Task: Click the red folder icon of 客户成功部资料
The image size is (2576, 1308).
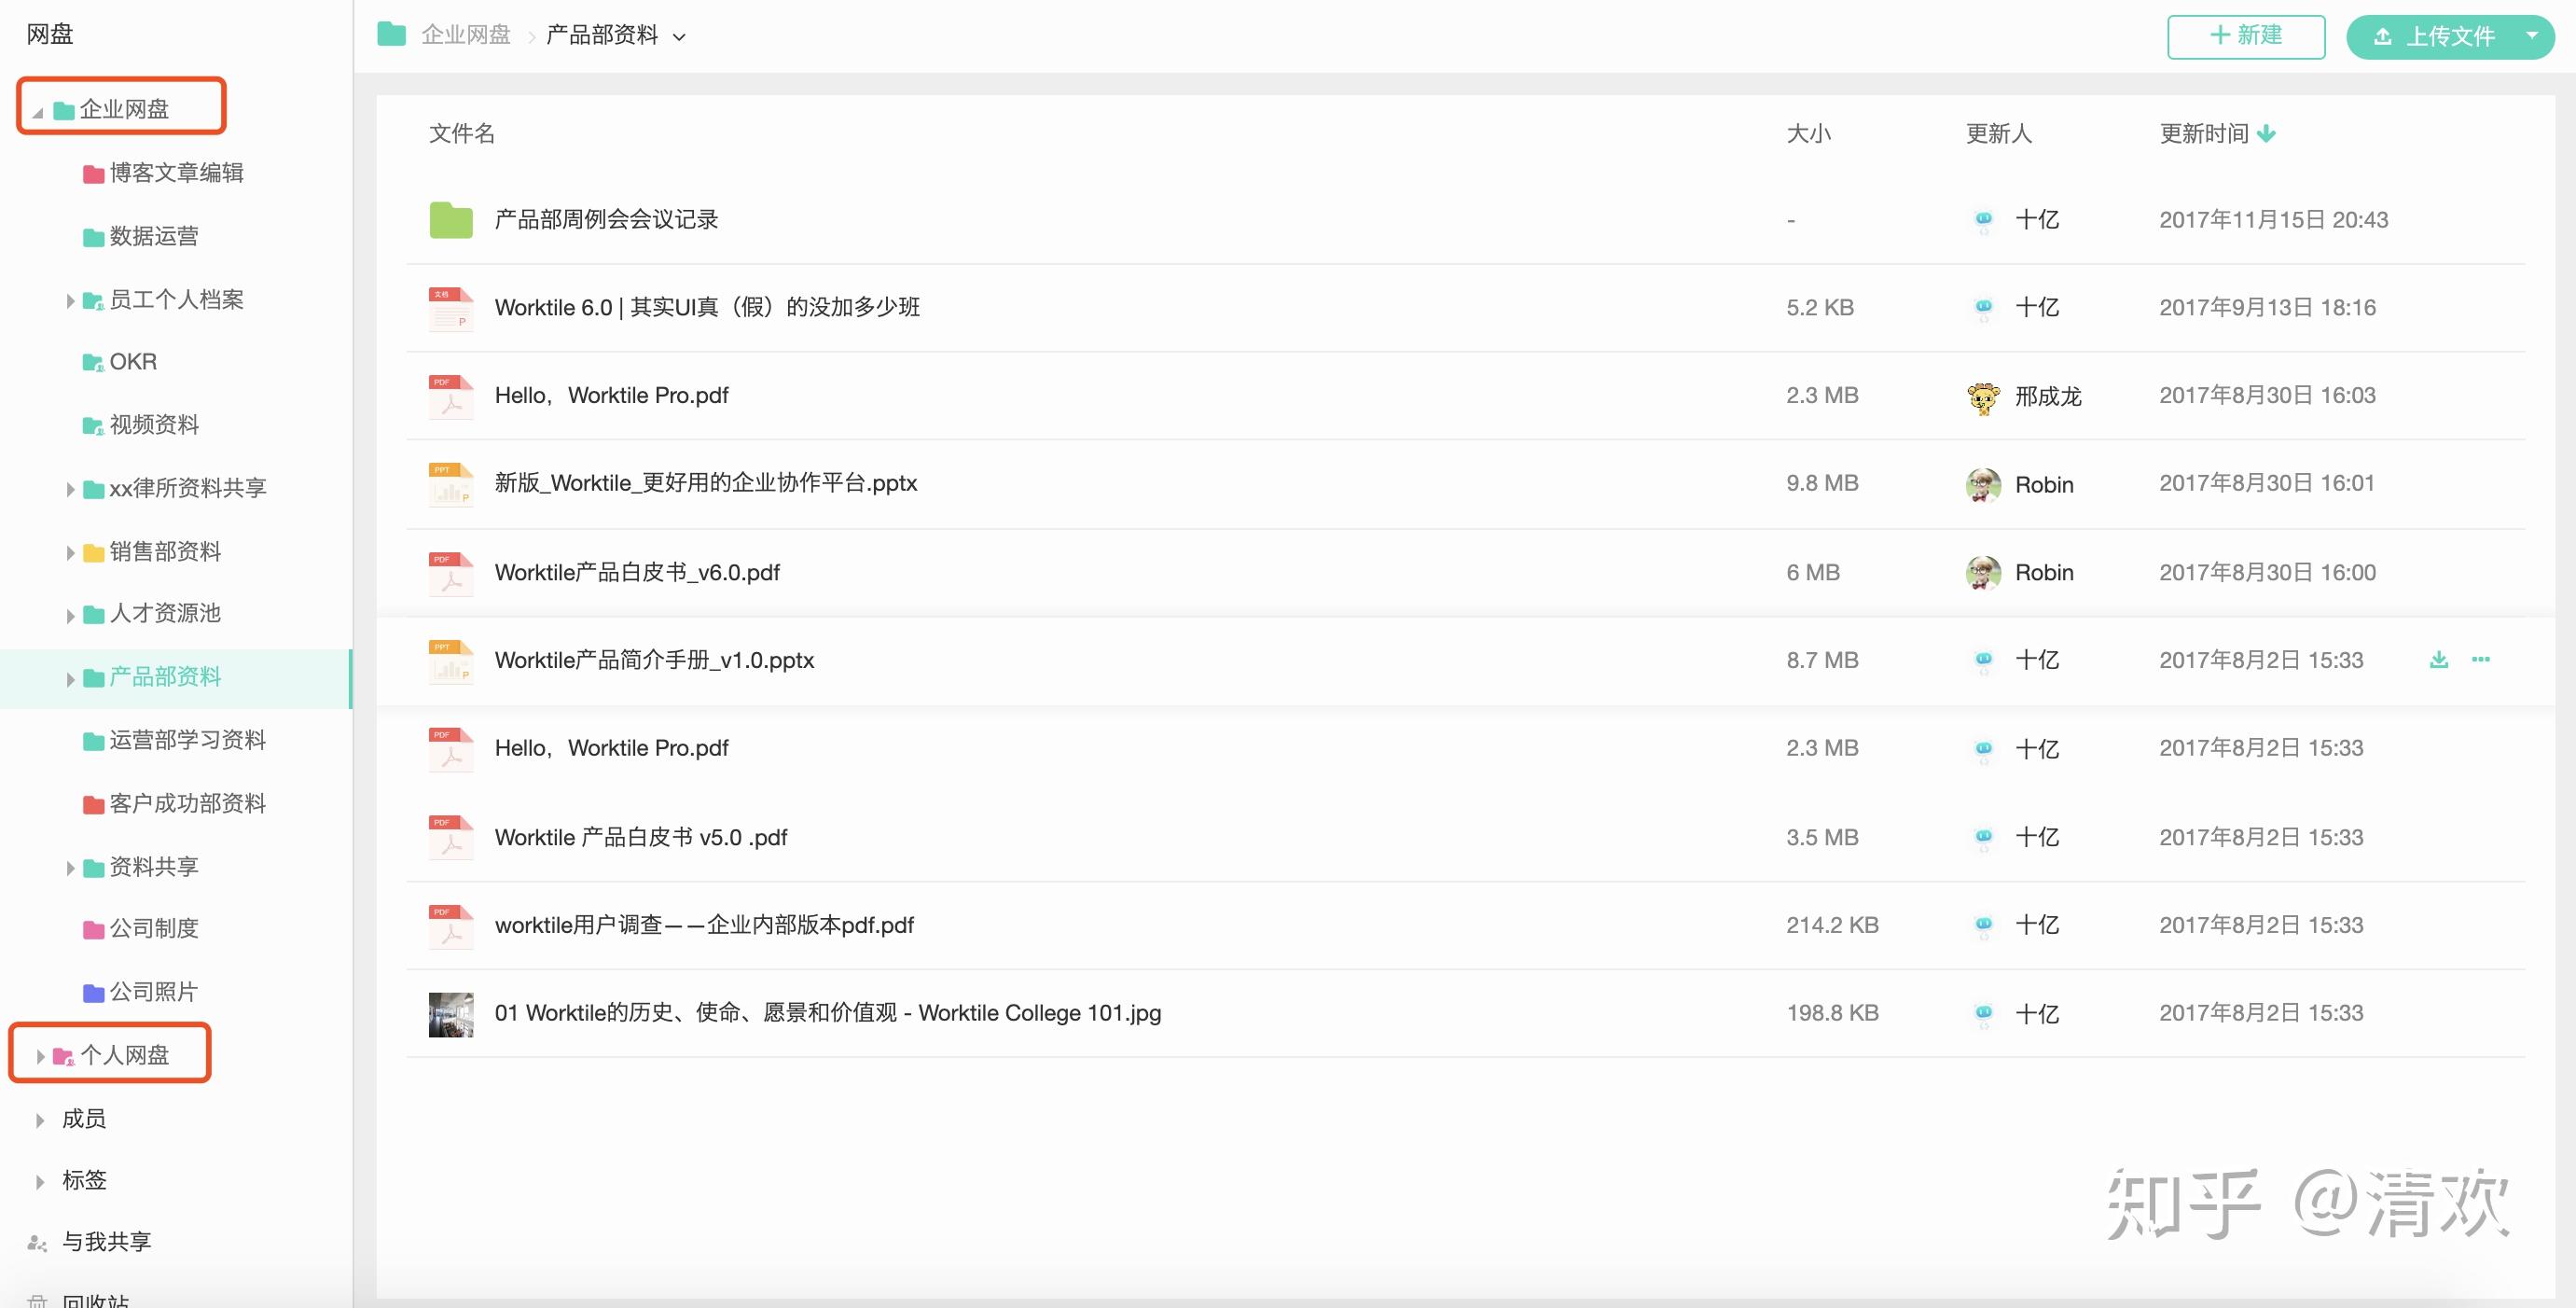Action: coord(93,805)
